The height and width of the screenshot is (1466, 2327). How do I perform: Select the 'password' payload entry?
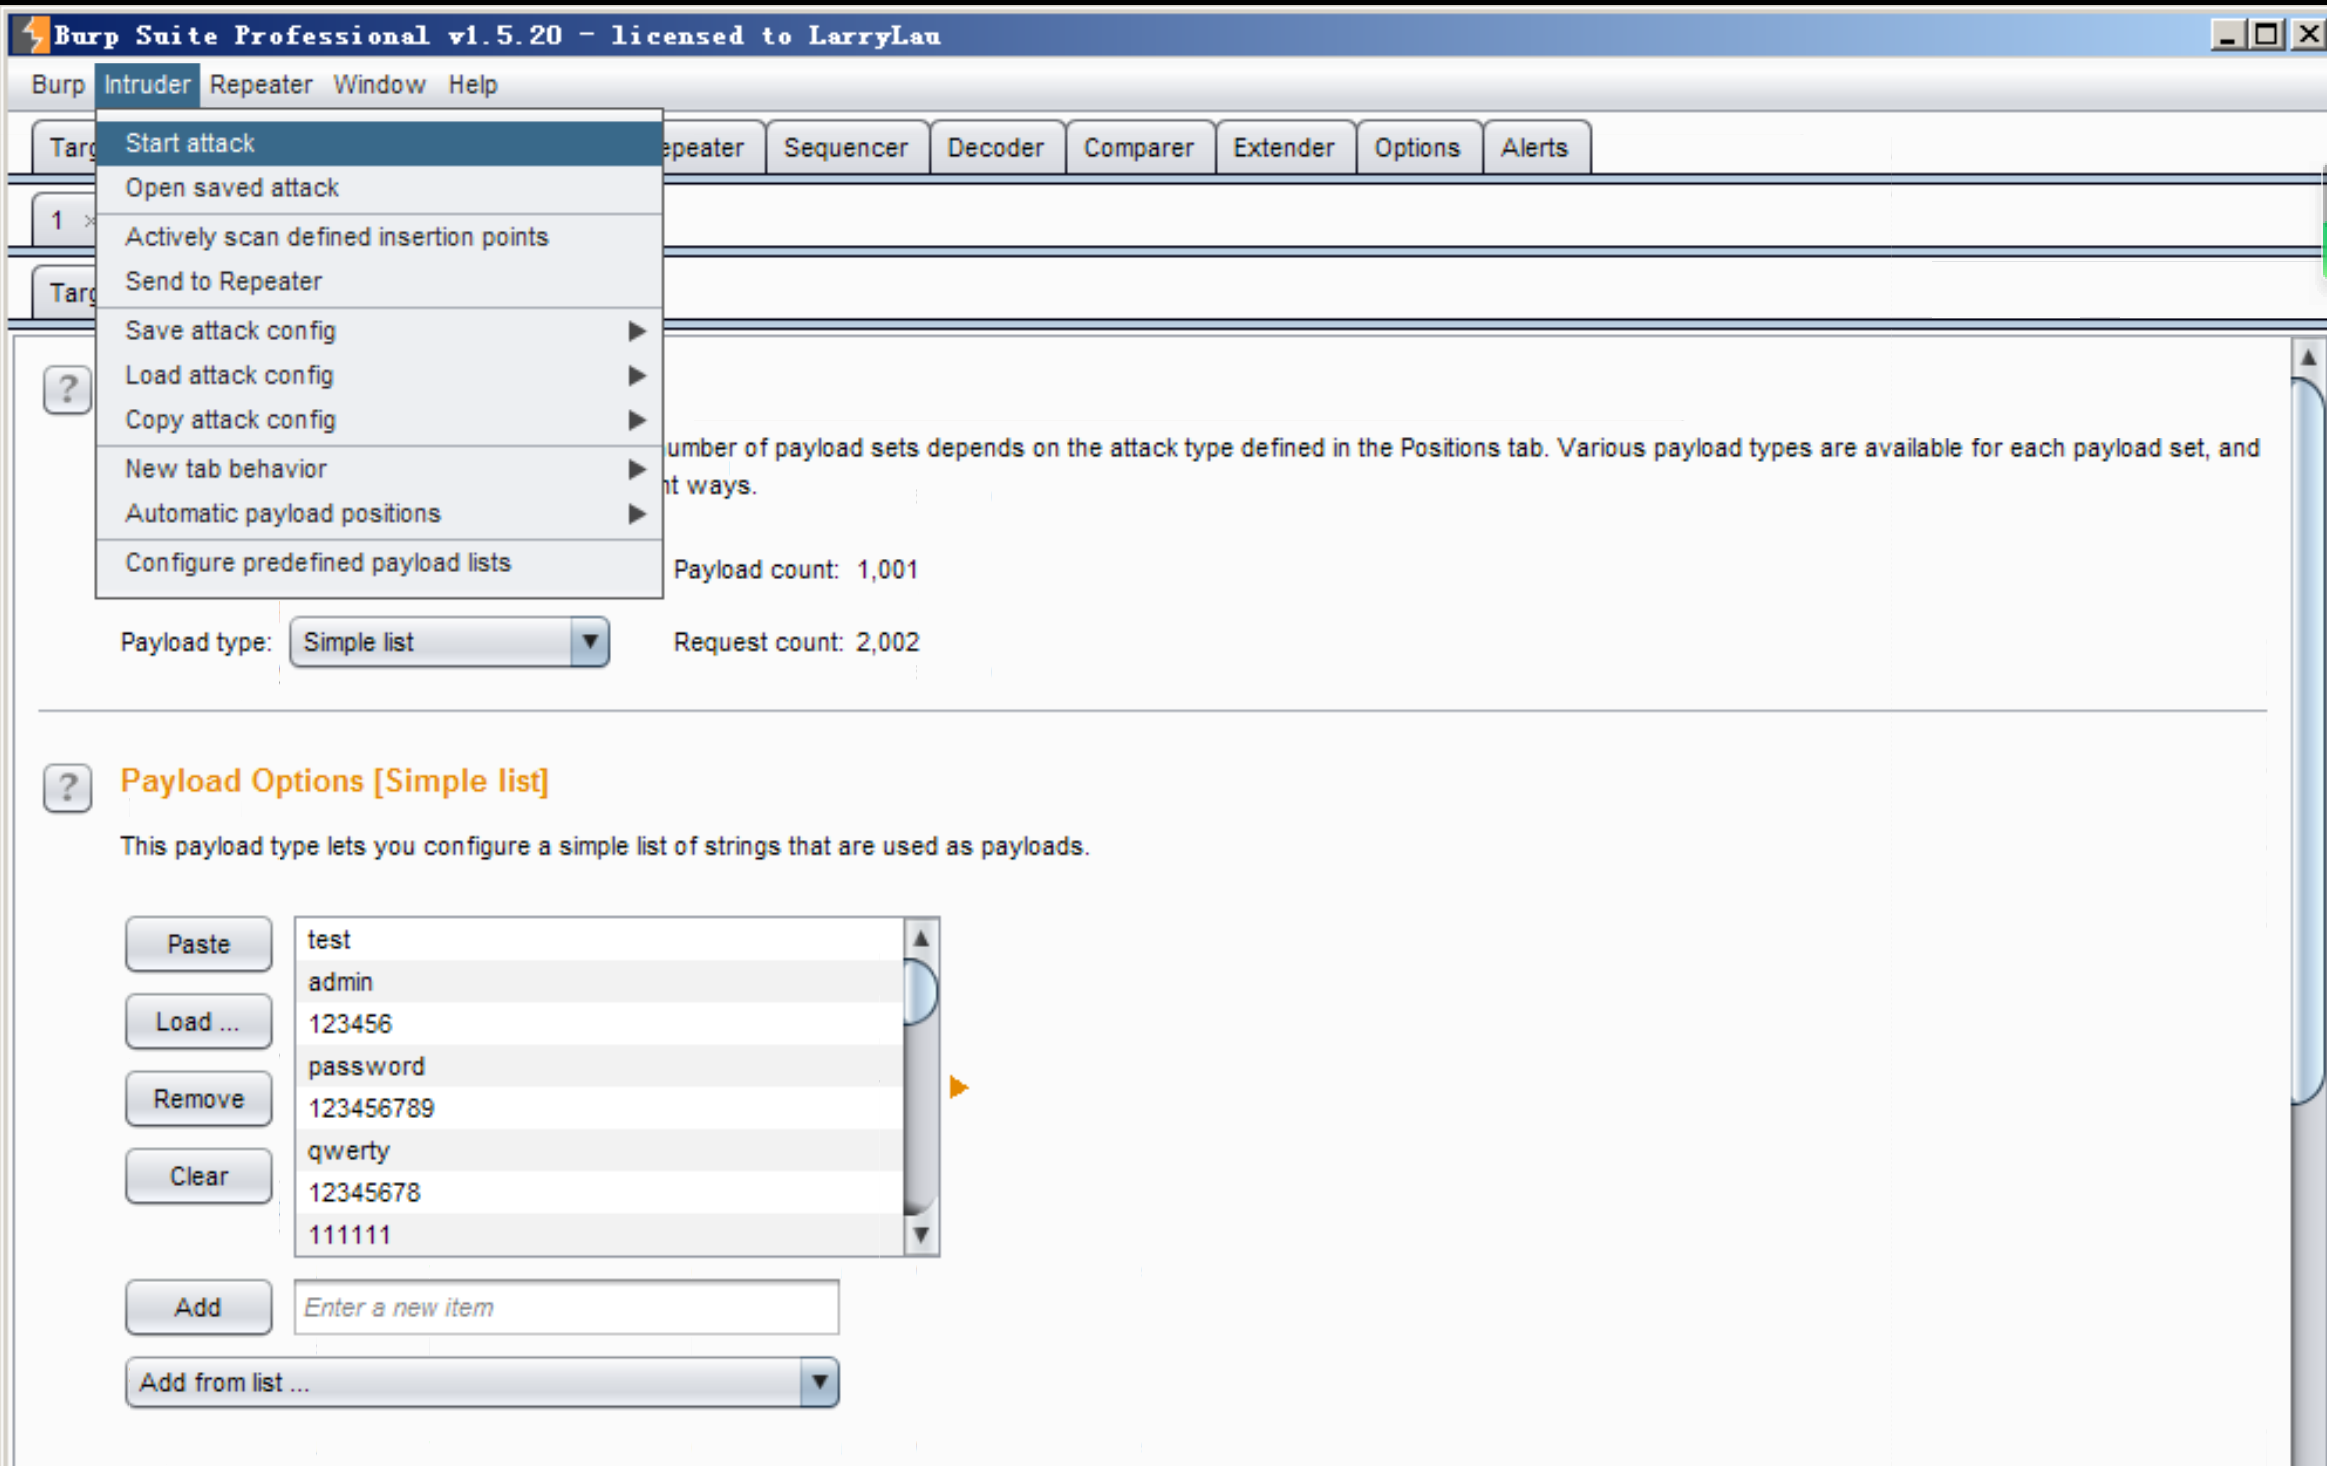click(599, 1066)
